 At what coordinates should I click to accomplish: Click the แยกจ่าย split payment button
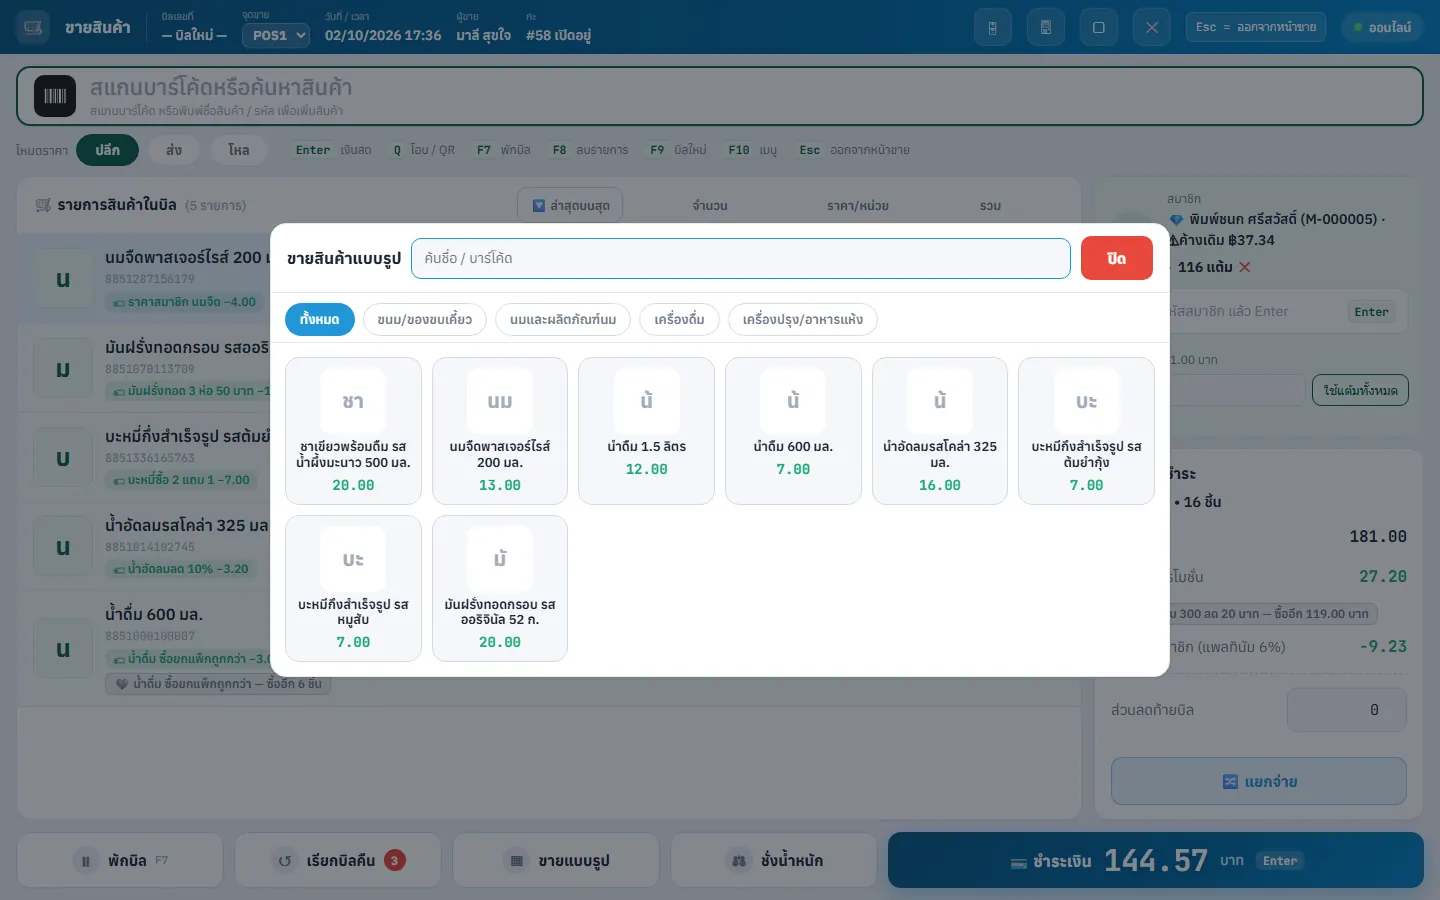(1259, 781)
